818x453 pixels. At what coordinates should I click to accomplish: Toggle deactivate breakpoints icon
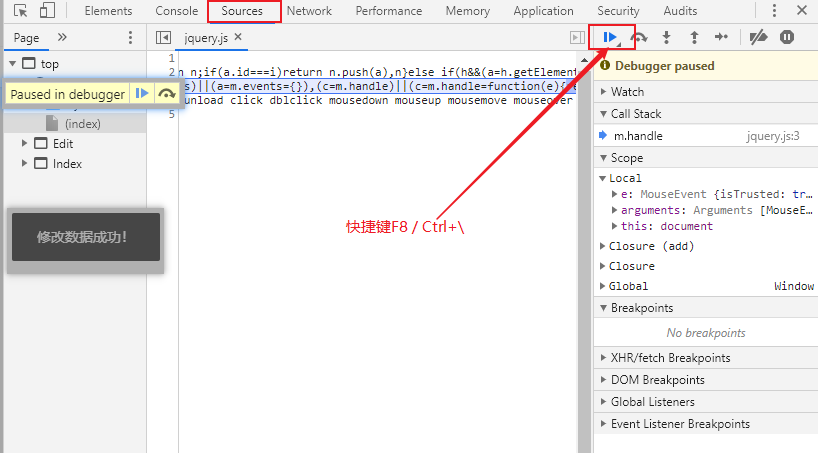(758, 37)
